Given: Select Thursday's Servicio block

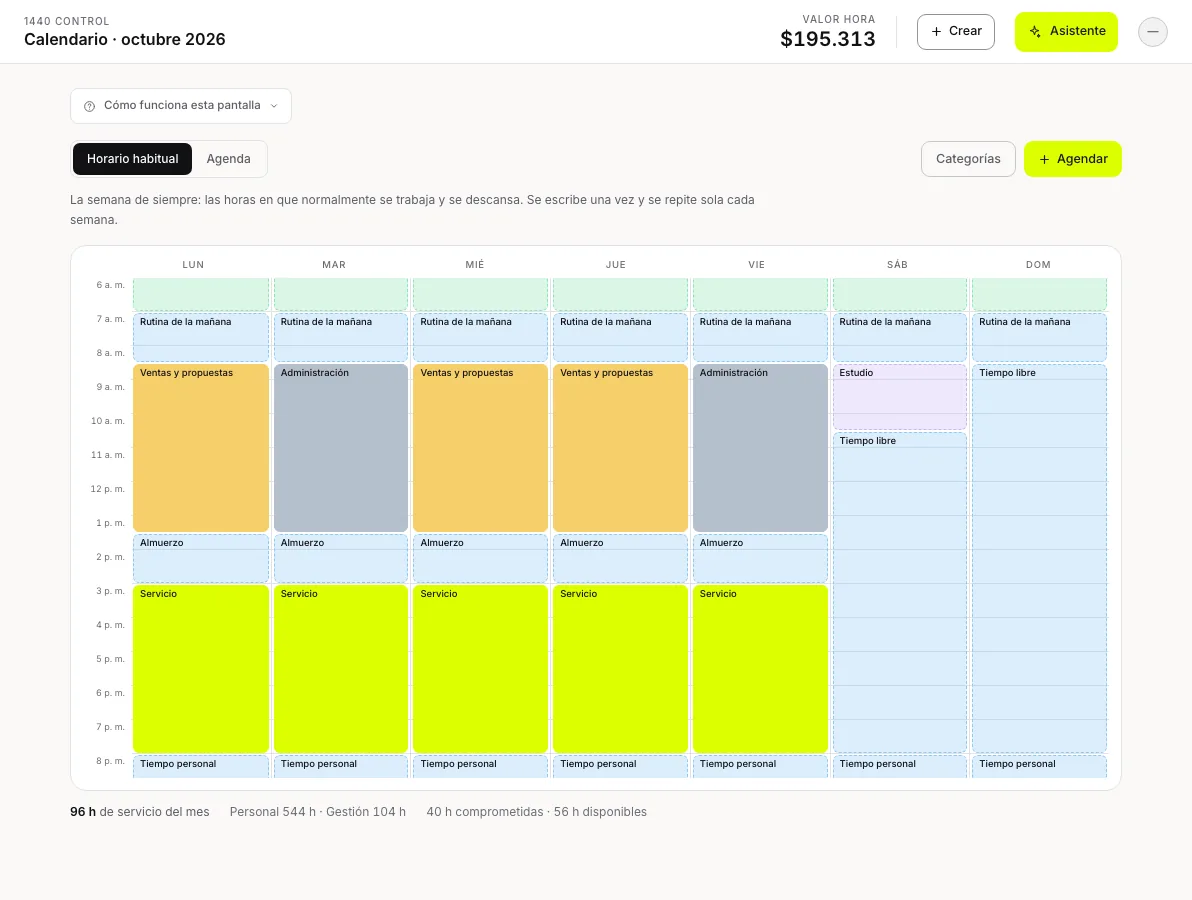Looking at the screenshot, I should (x=620, y=669).
